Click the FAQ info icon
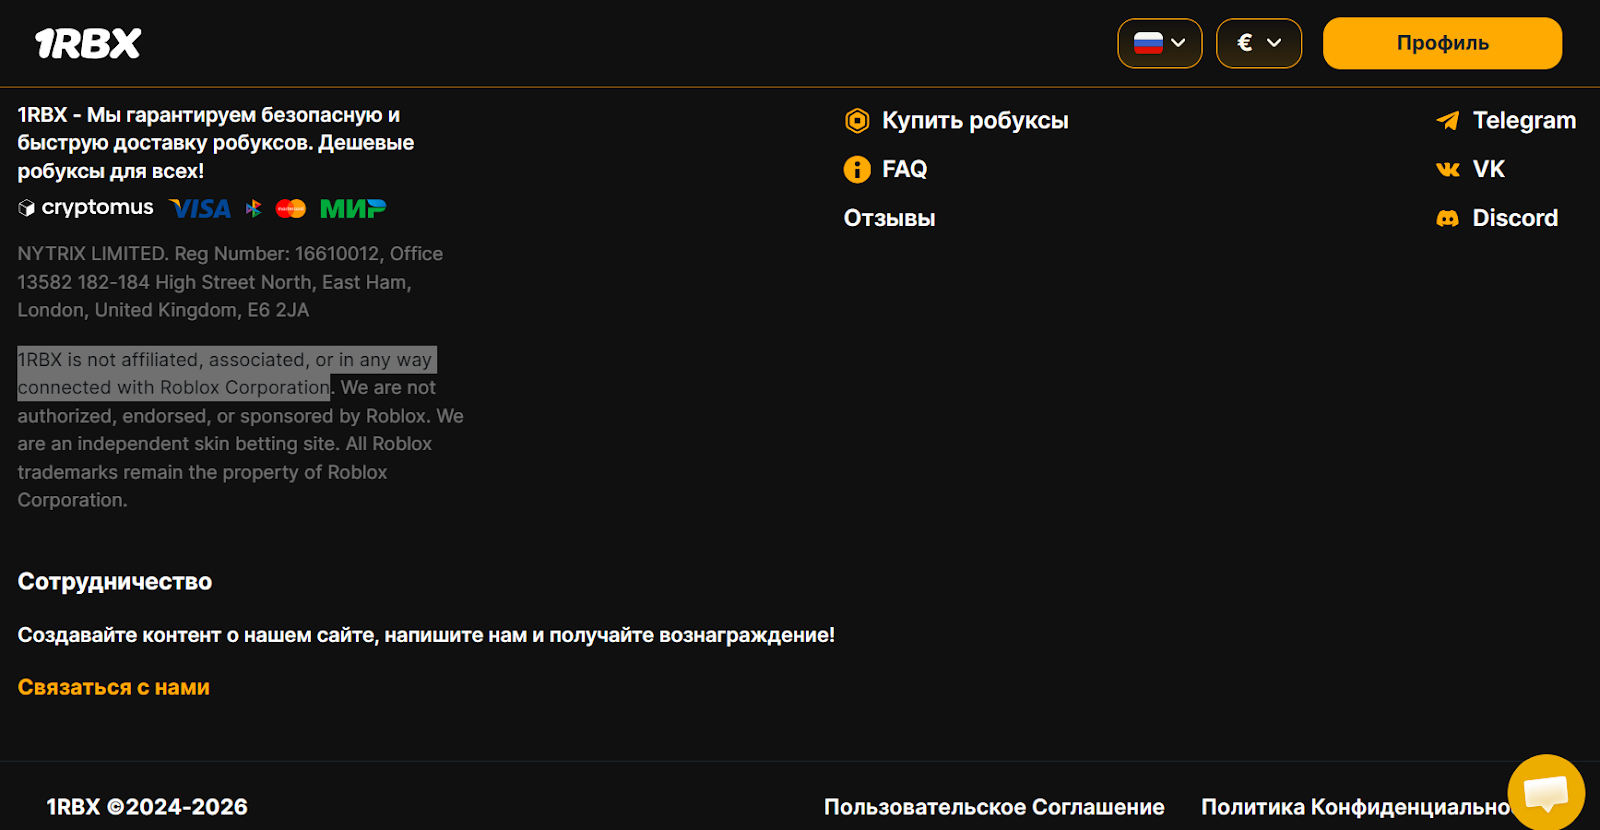The width and height of the screenshot is (1600, 830). point(857,169)
